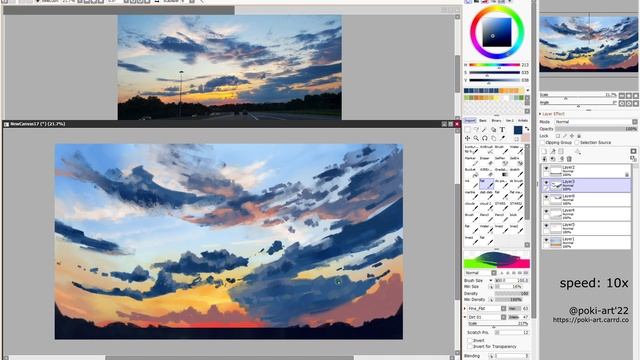
Task: Check the Invert texture option
Action: 470,340
